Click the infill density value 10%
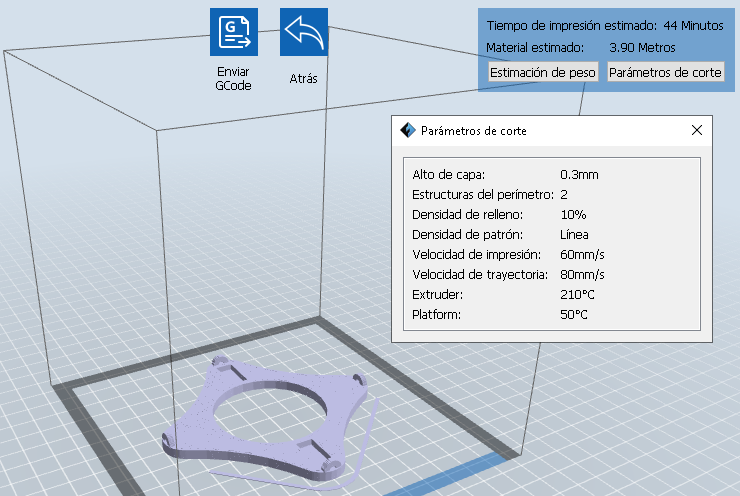Screen dimensions: 740x496 point(573,215)
